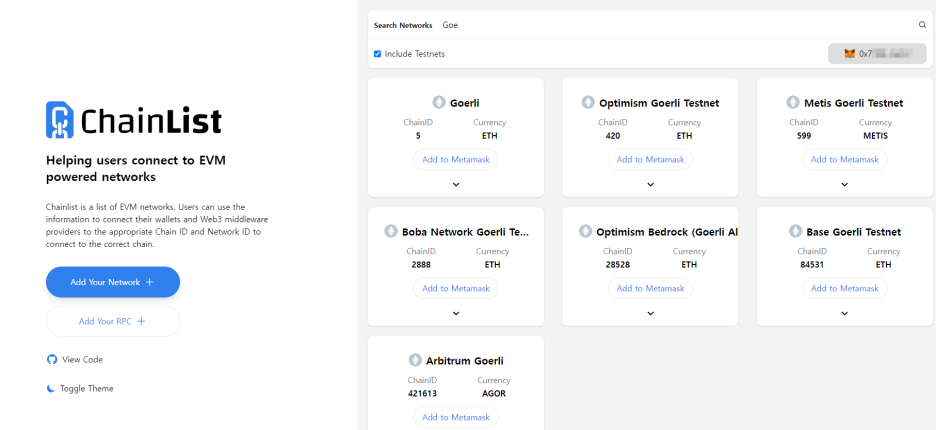
Task: Toggle the Include Testnets checkbox
Action: (377, 54)
